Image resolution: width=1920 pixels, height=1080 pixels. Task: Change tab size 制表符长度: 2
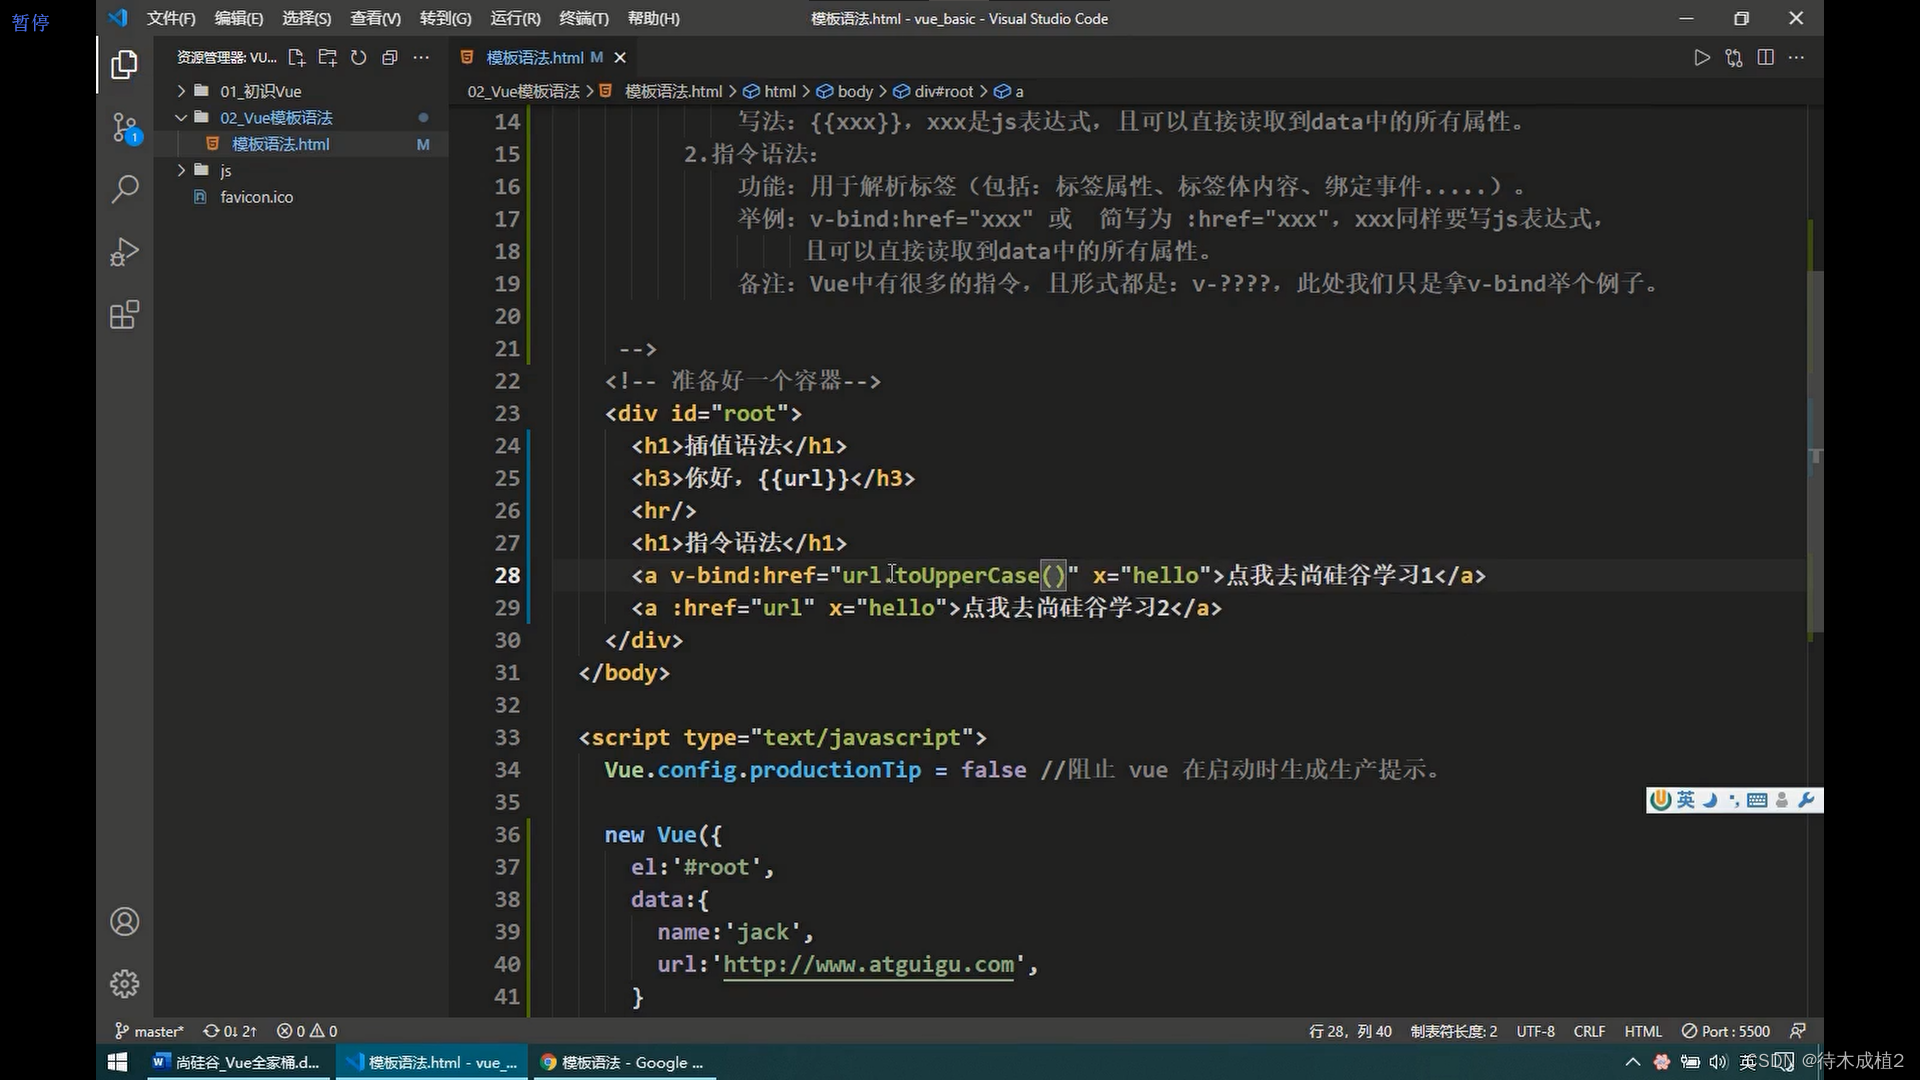click(1454, 1031)
